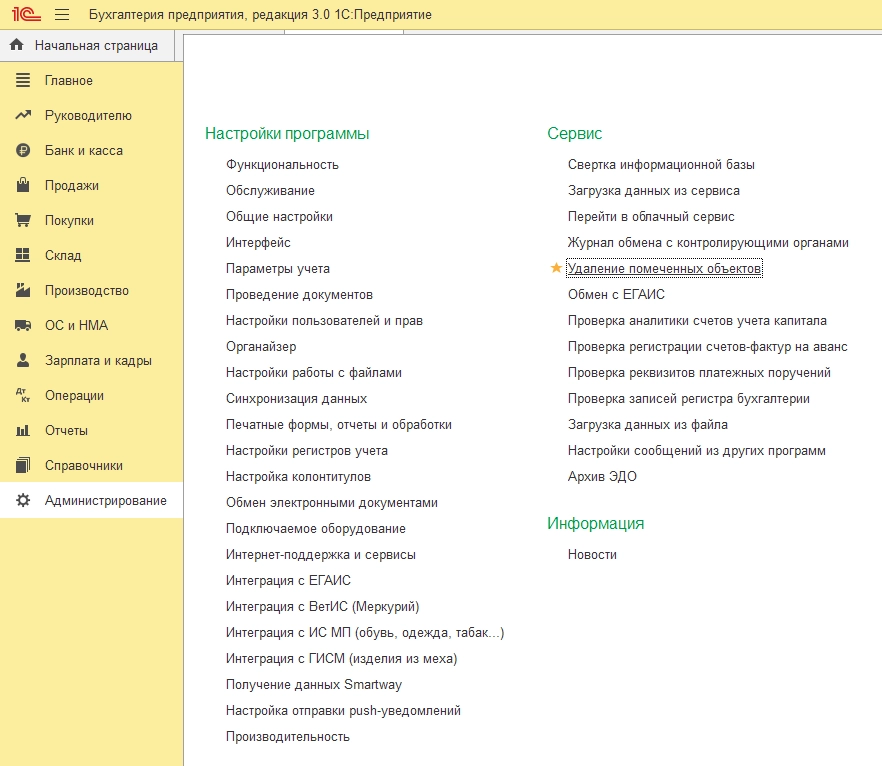Click the Продажи shopping bag icon
The width and height of the screenshot is (882, 766).
click(23, 185)
